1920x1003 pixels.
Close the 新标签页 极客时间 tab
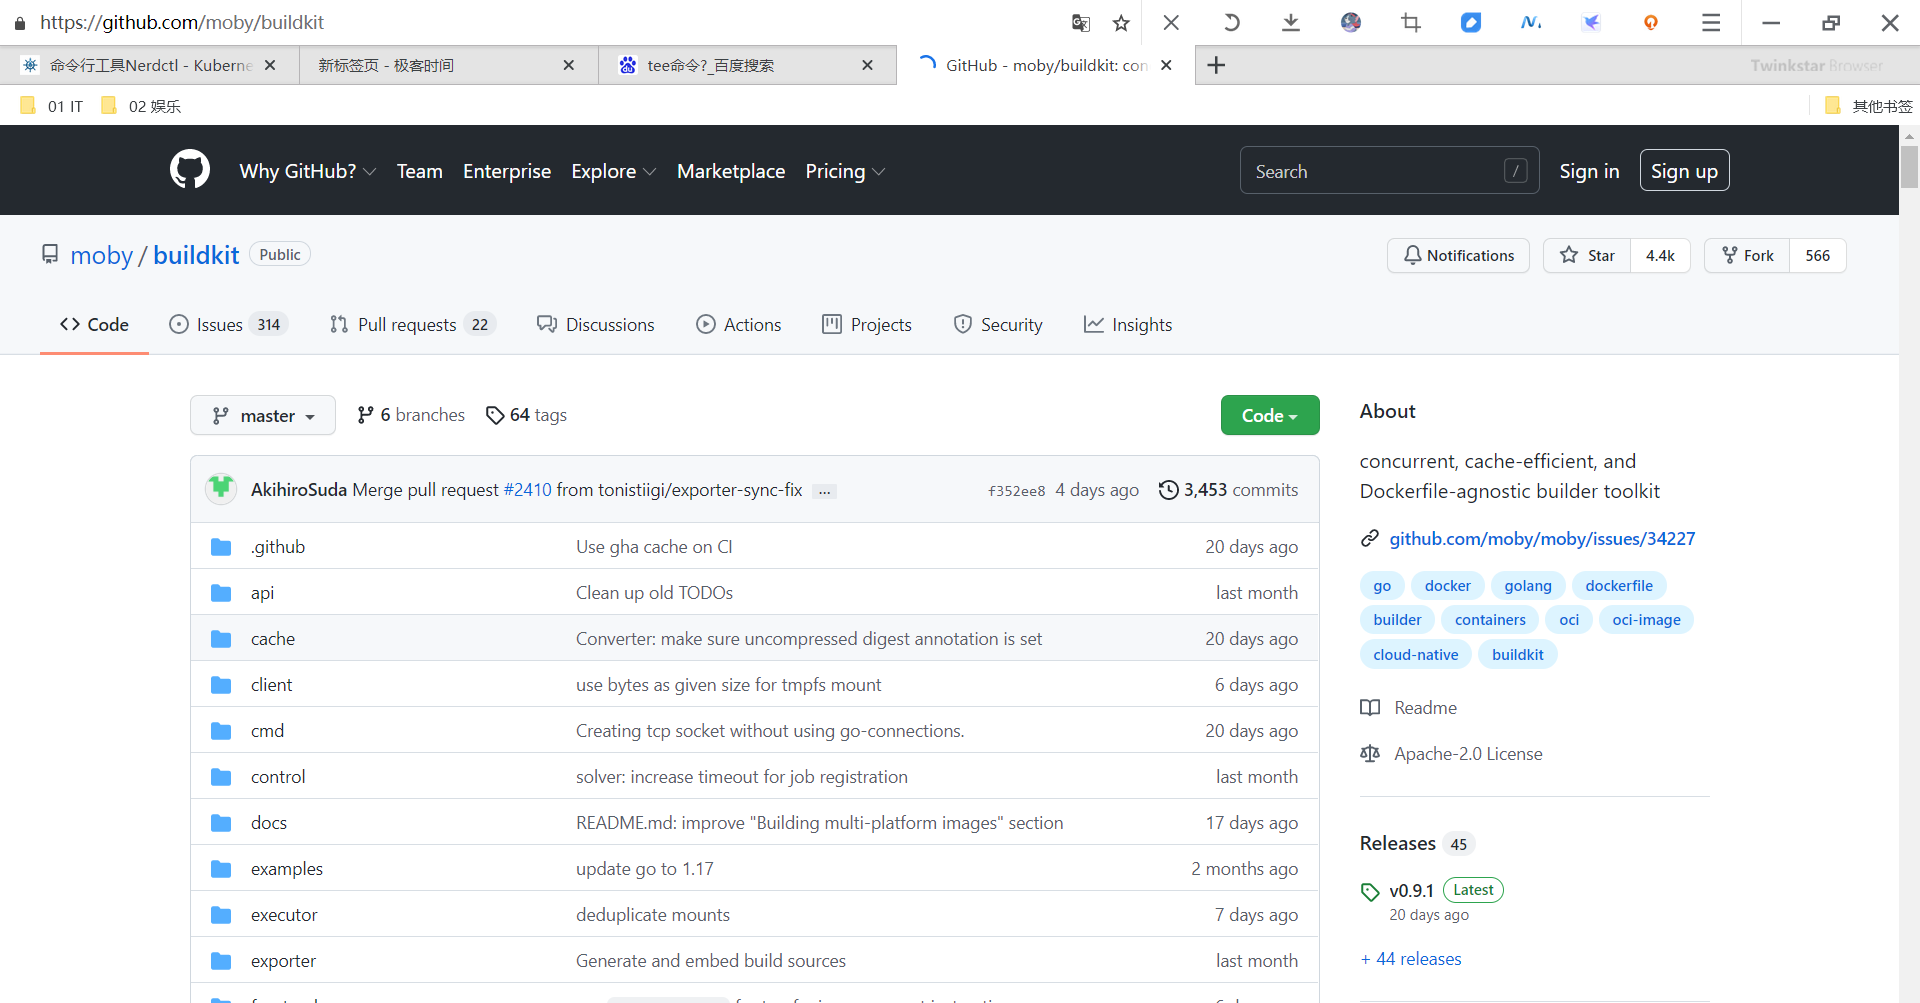click(569, 65)
